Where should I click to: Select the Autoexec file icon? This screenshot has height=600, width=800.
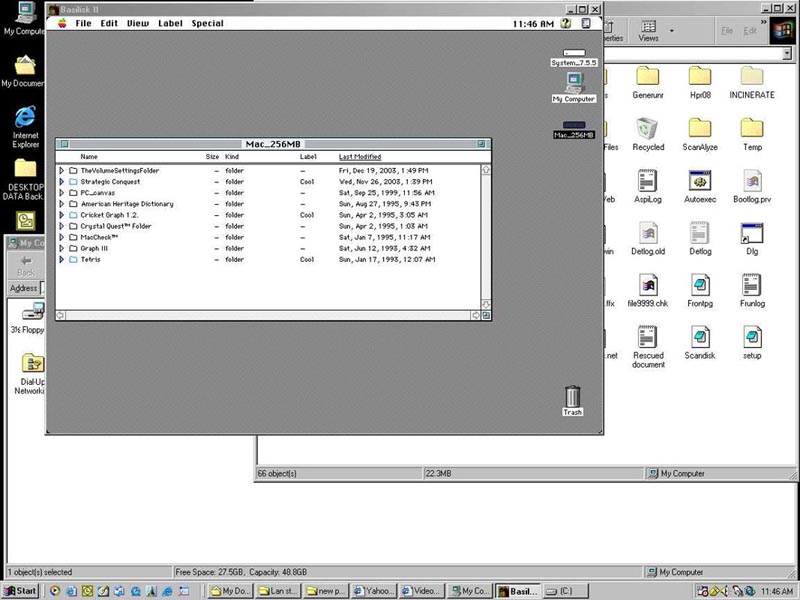point(700,187)
